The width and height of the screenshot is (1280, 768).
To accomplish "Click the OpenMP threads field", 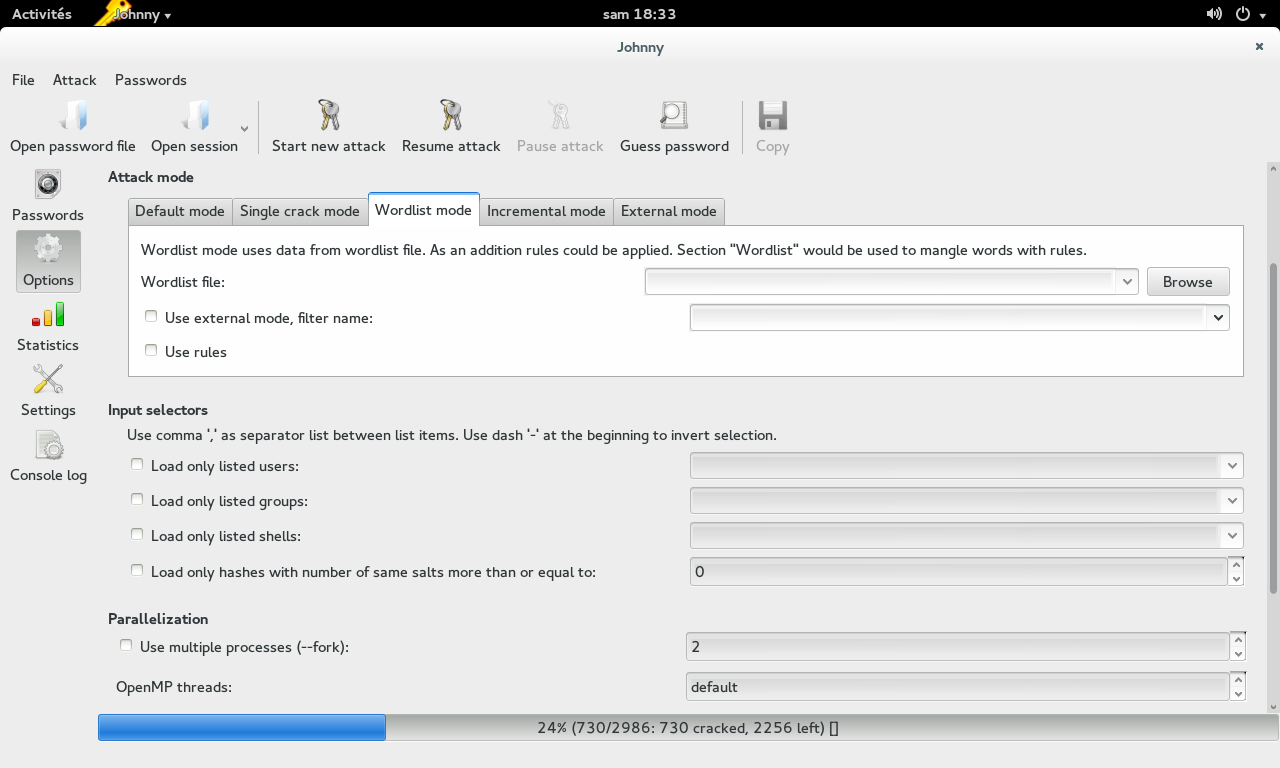I will pos(958,687).
